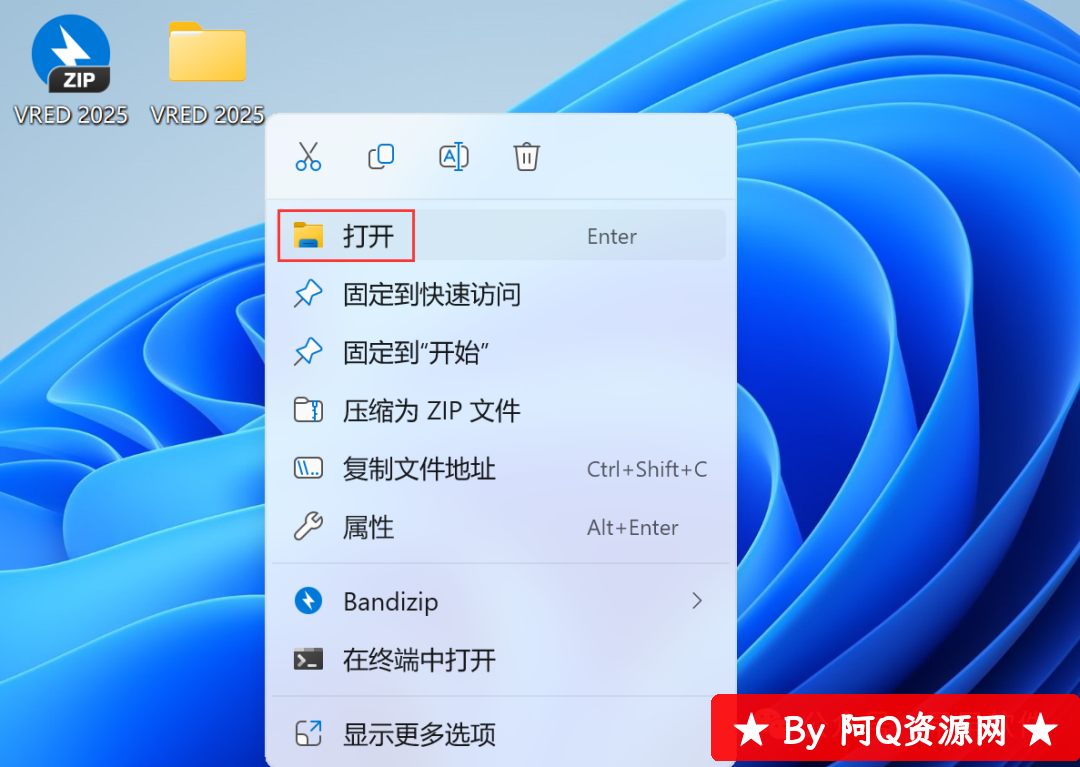Click the Delete trash can icon
This screenshot has width=1080, height=767.
click(x=526, y=156)
